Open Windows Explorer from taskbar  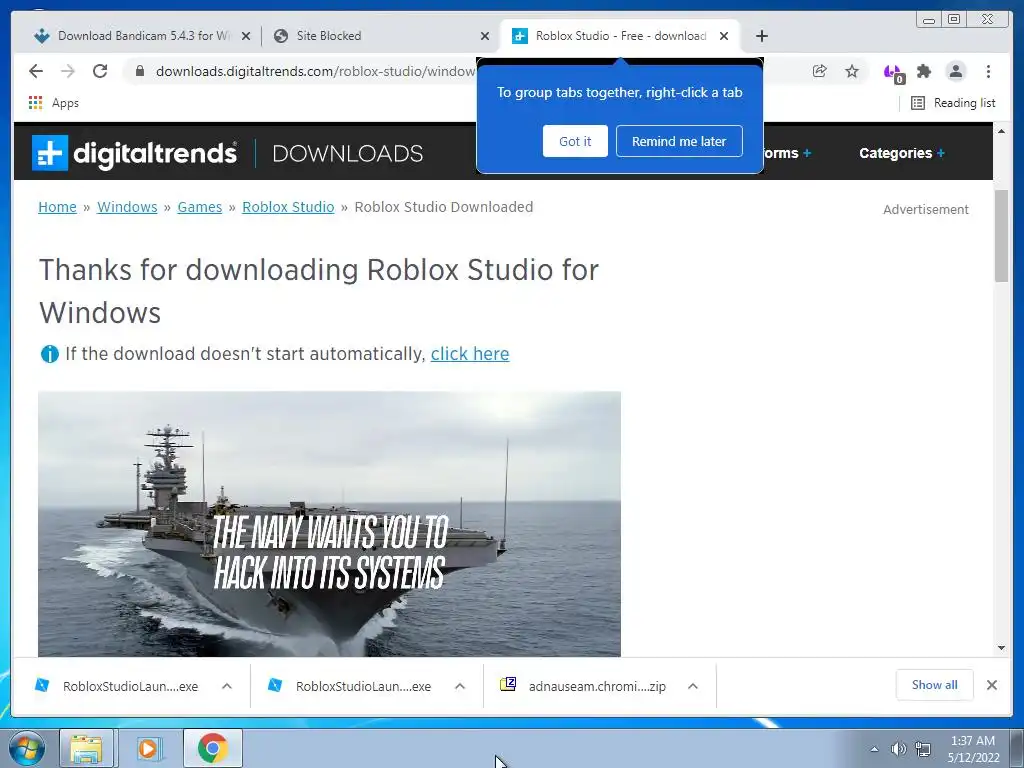pyautogui.click(x=86, y=748)
